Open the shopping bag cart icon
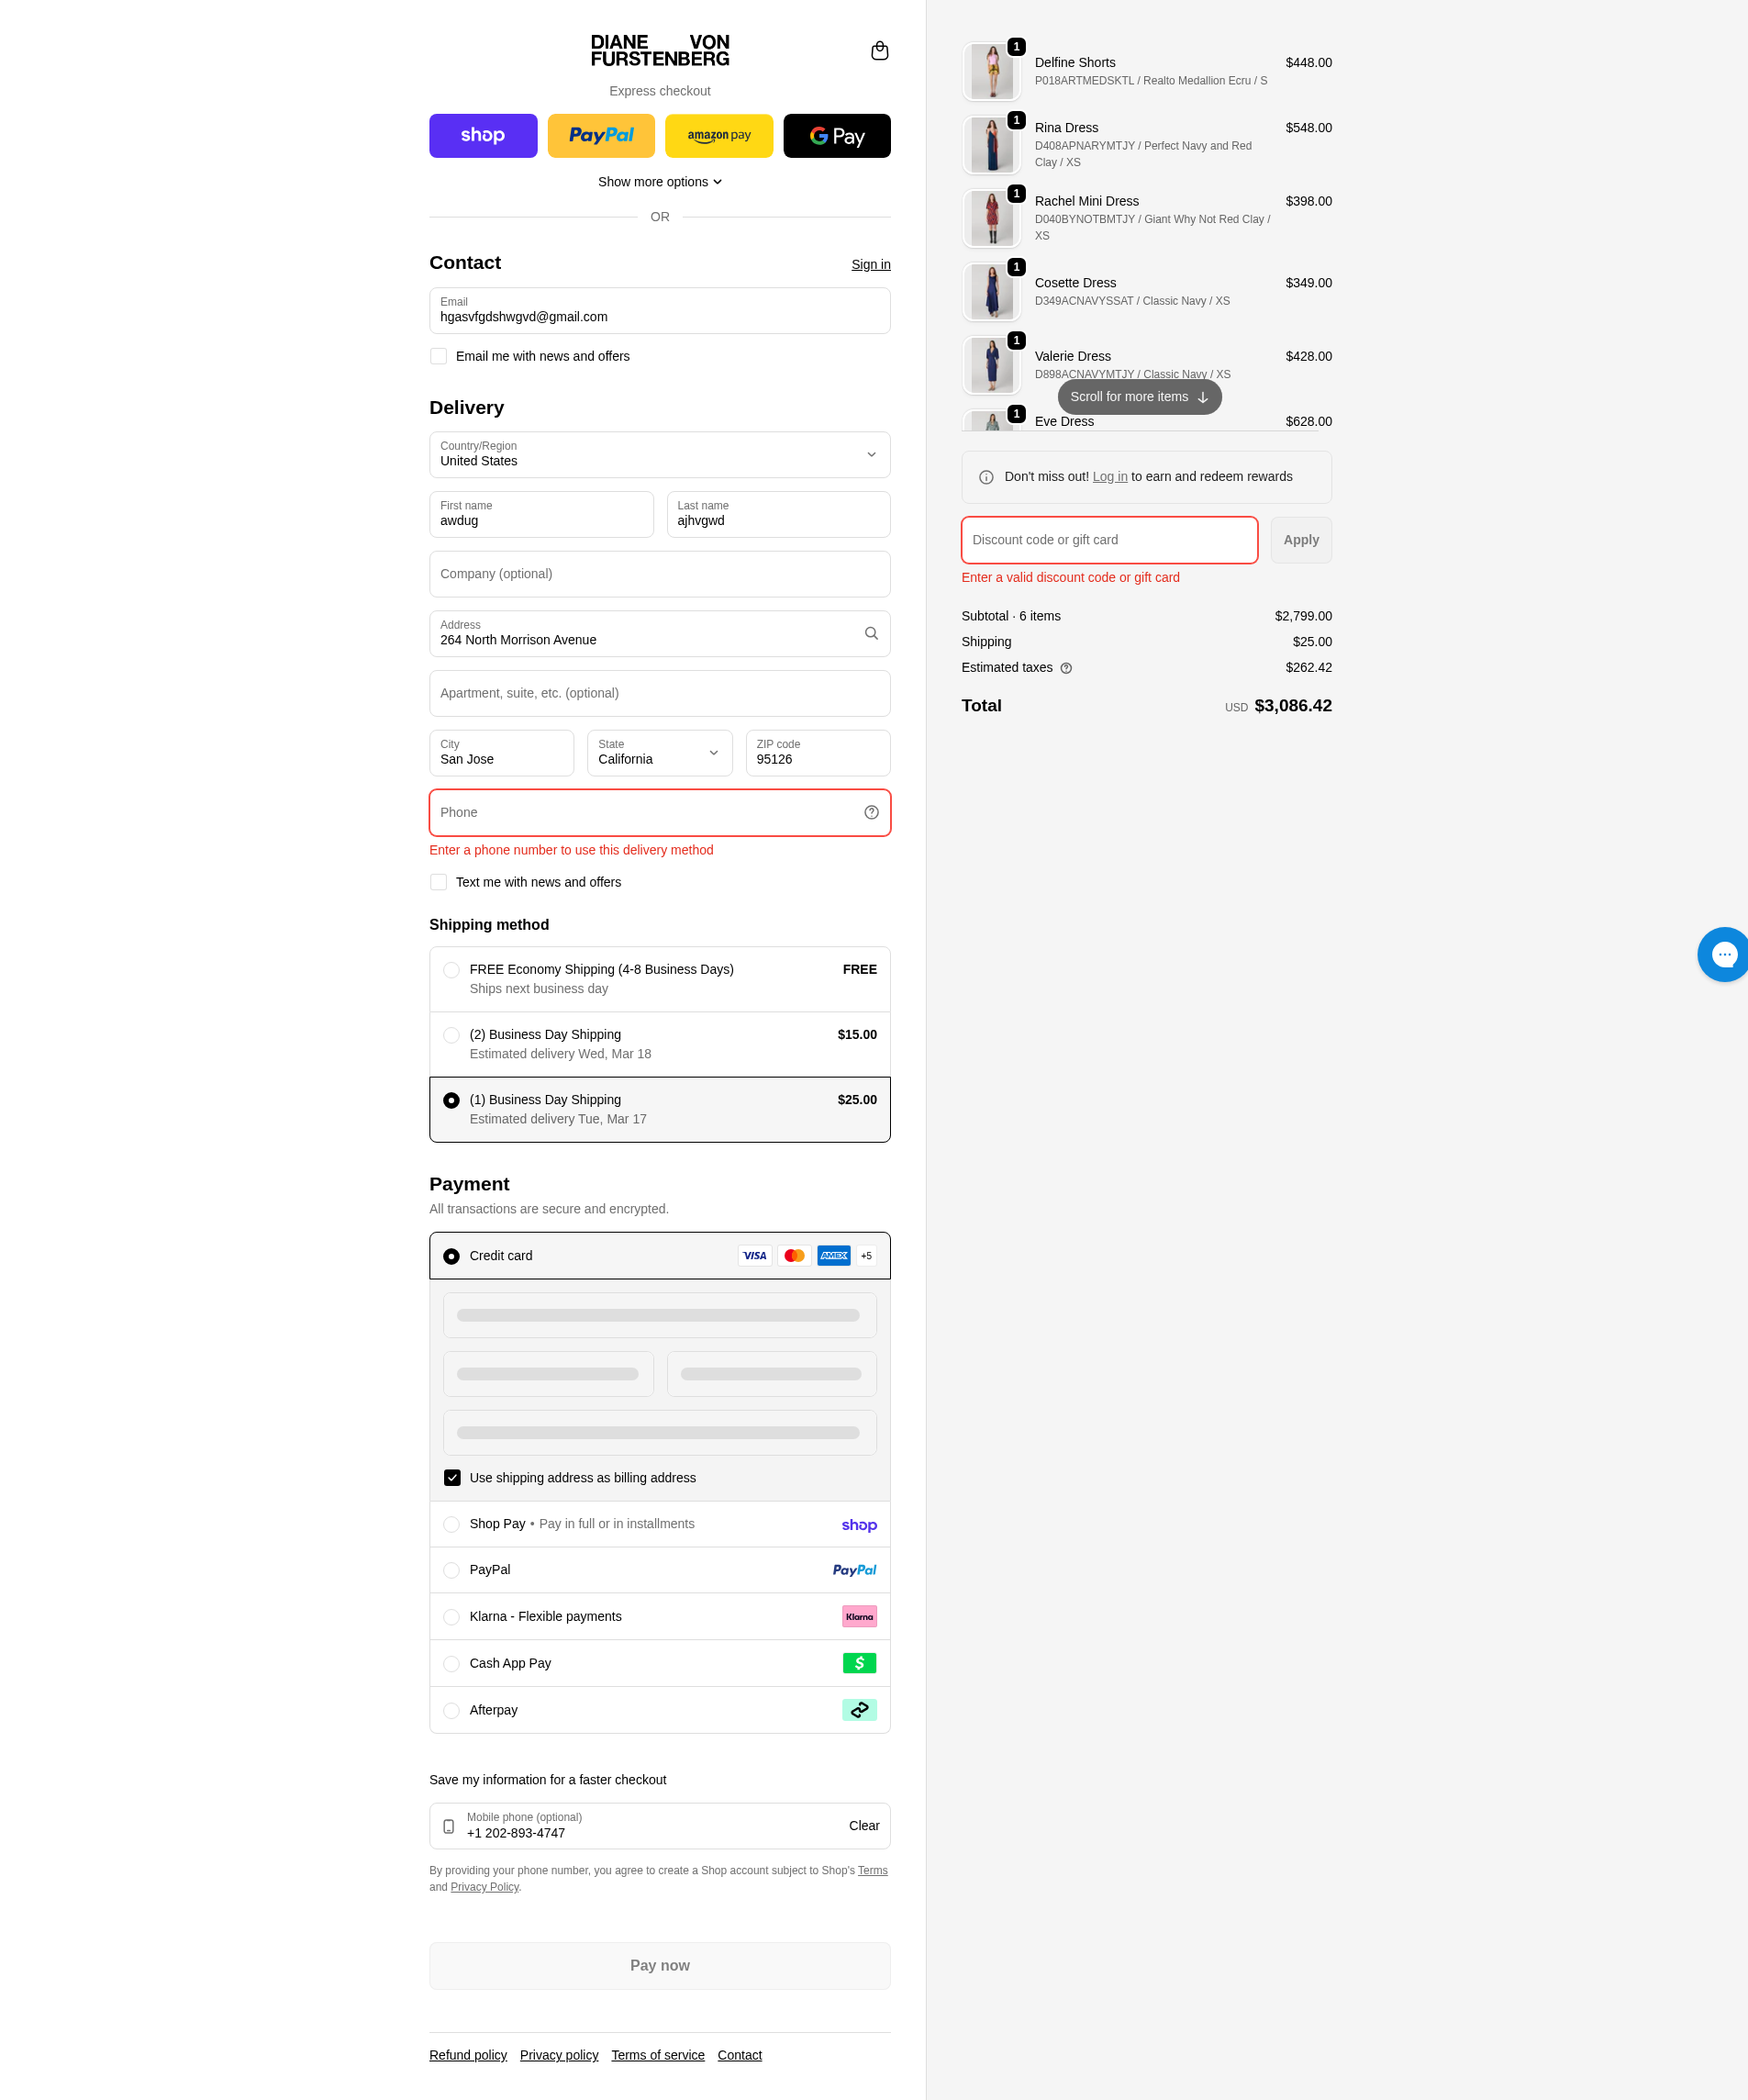The height and width of the screenshot is (2100, 1748). tap(879, 51)
